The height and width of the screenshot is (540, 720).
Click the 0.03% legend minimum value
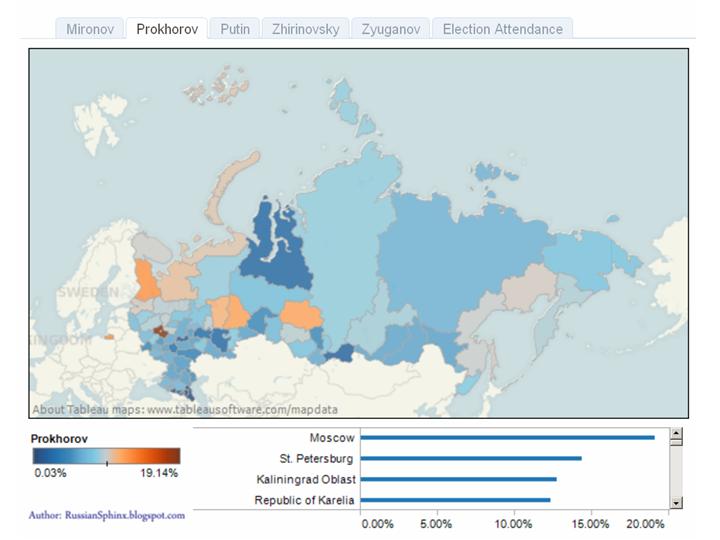[x=51, y=473]
